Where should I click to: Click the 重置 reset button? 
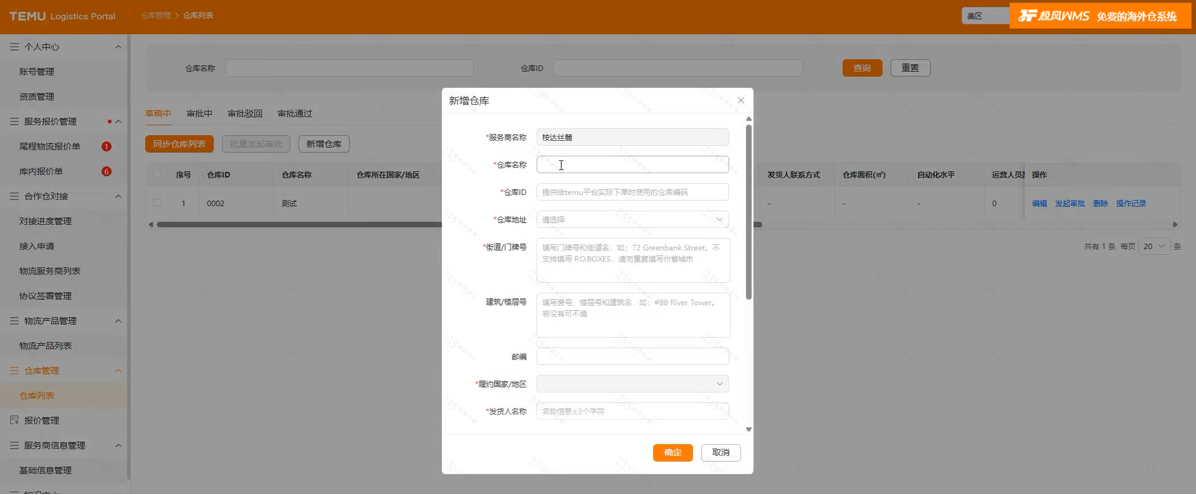pos(910,68)
